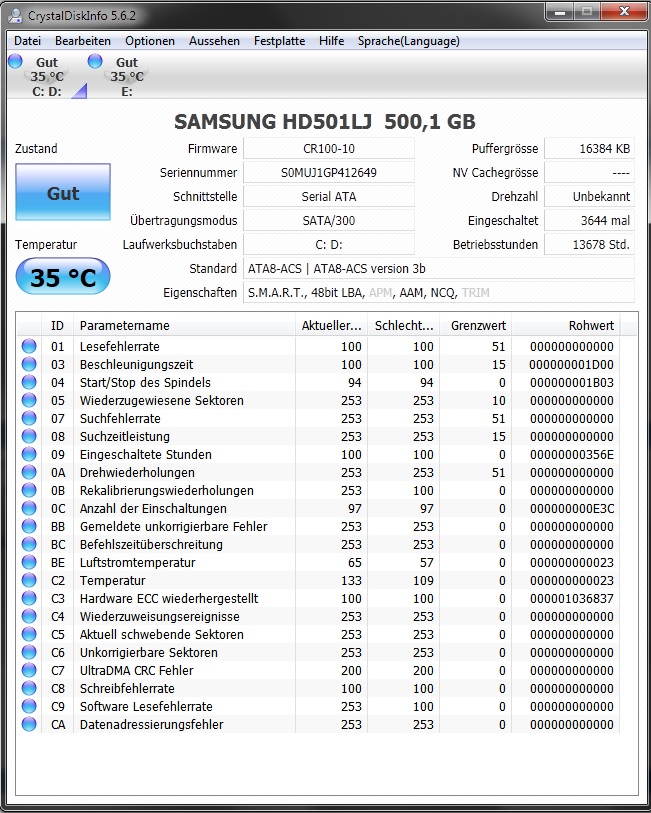Select the UltraDMA CRC Fehler text
This screenshot has height=813, width=651.
pyautogui.click(x=136, y=670)
